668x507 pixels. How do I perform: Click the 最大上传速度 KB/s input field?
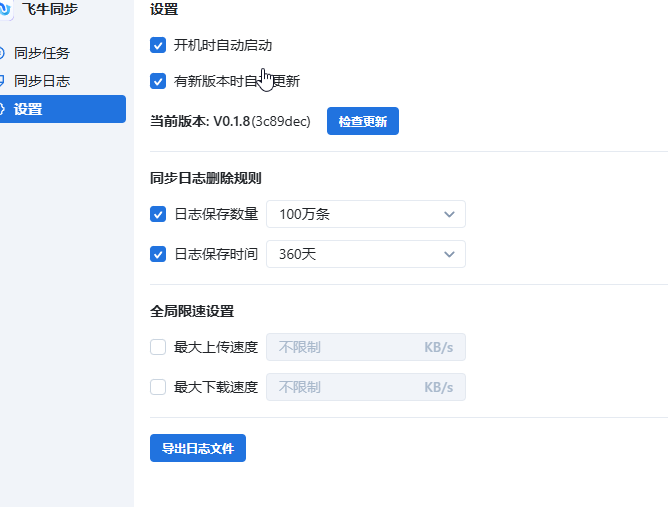click(x=345, y=347)
